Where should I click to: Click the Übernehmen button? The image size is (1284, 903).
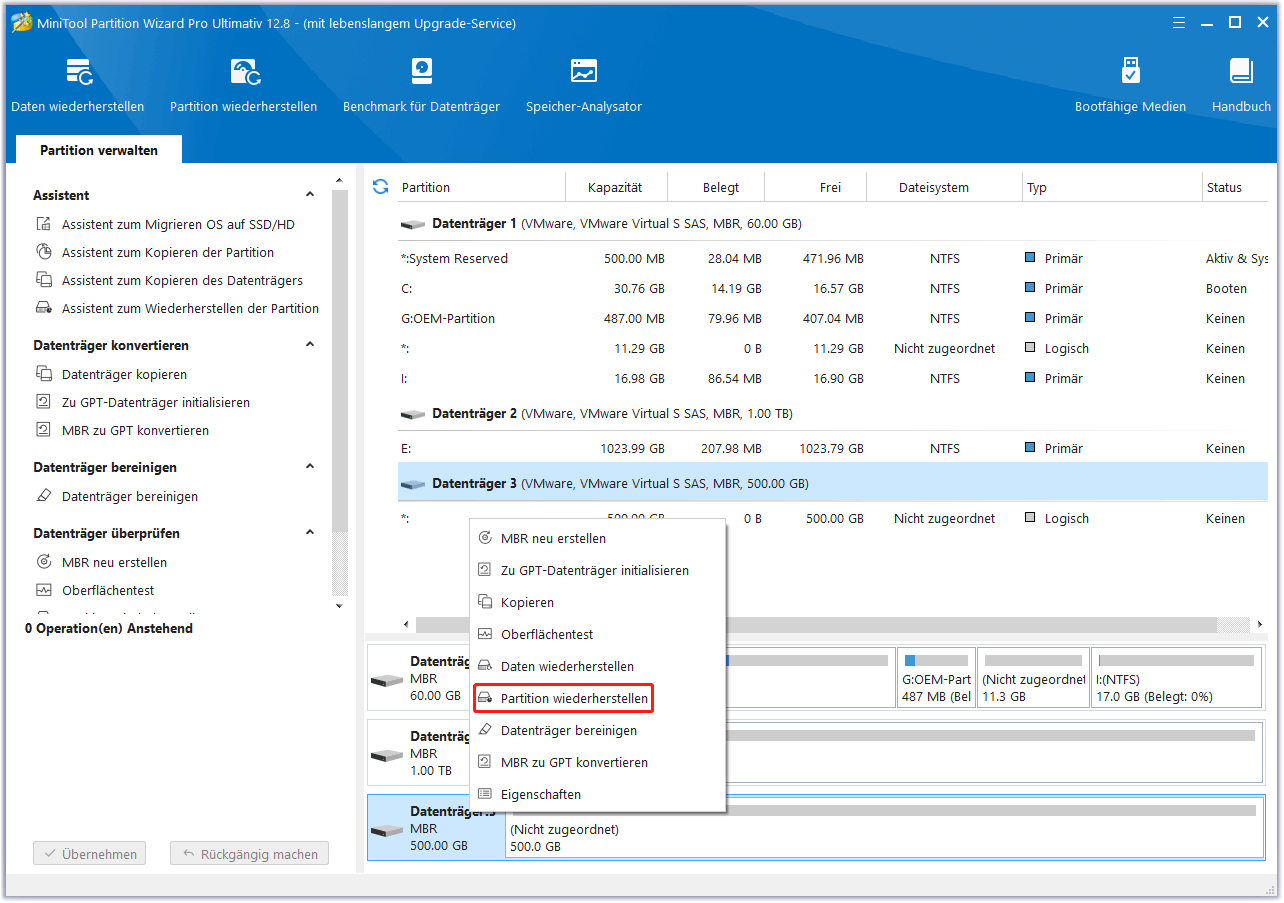pyautogui.click(x=90, y=855)
